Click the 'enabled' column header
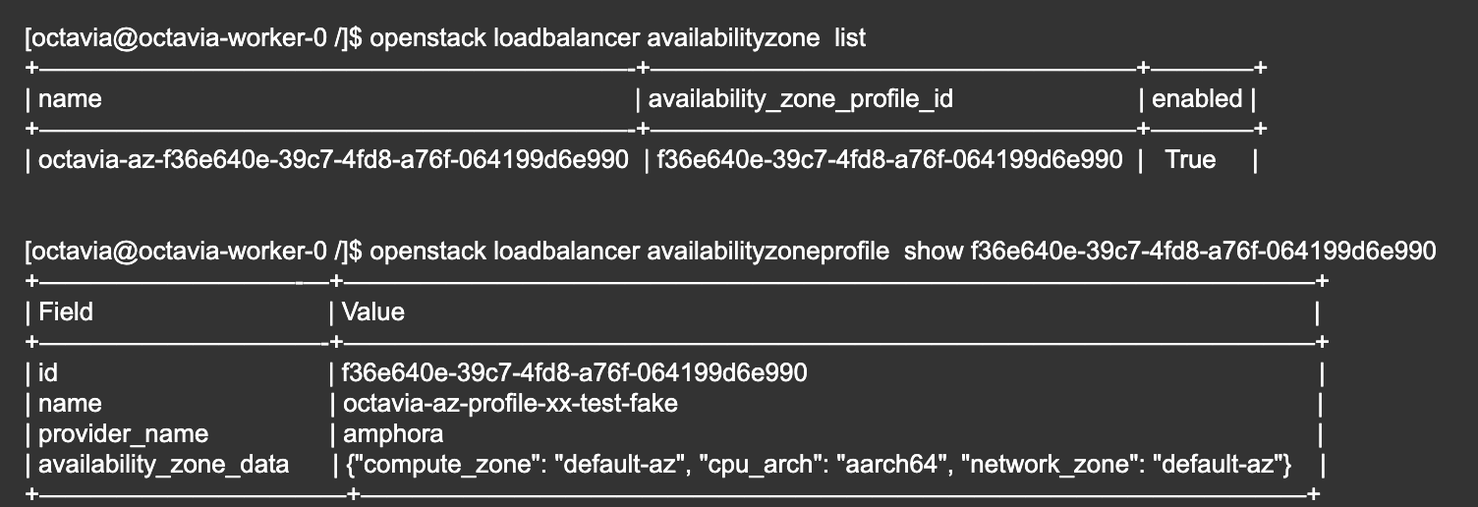Screen dimensions: 1478x507 [1196, 99]
